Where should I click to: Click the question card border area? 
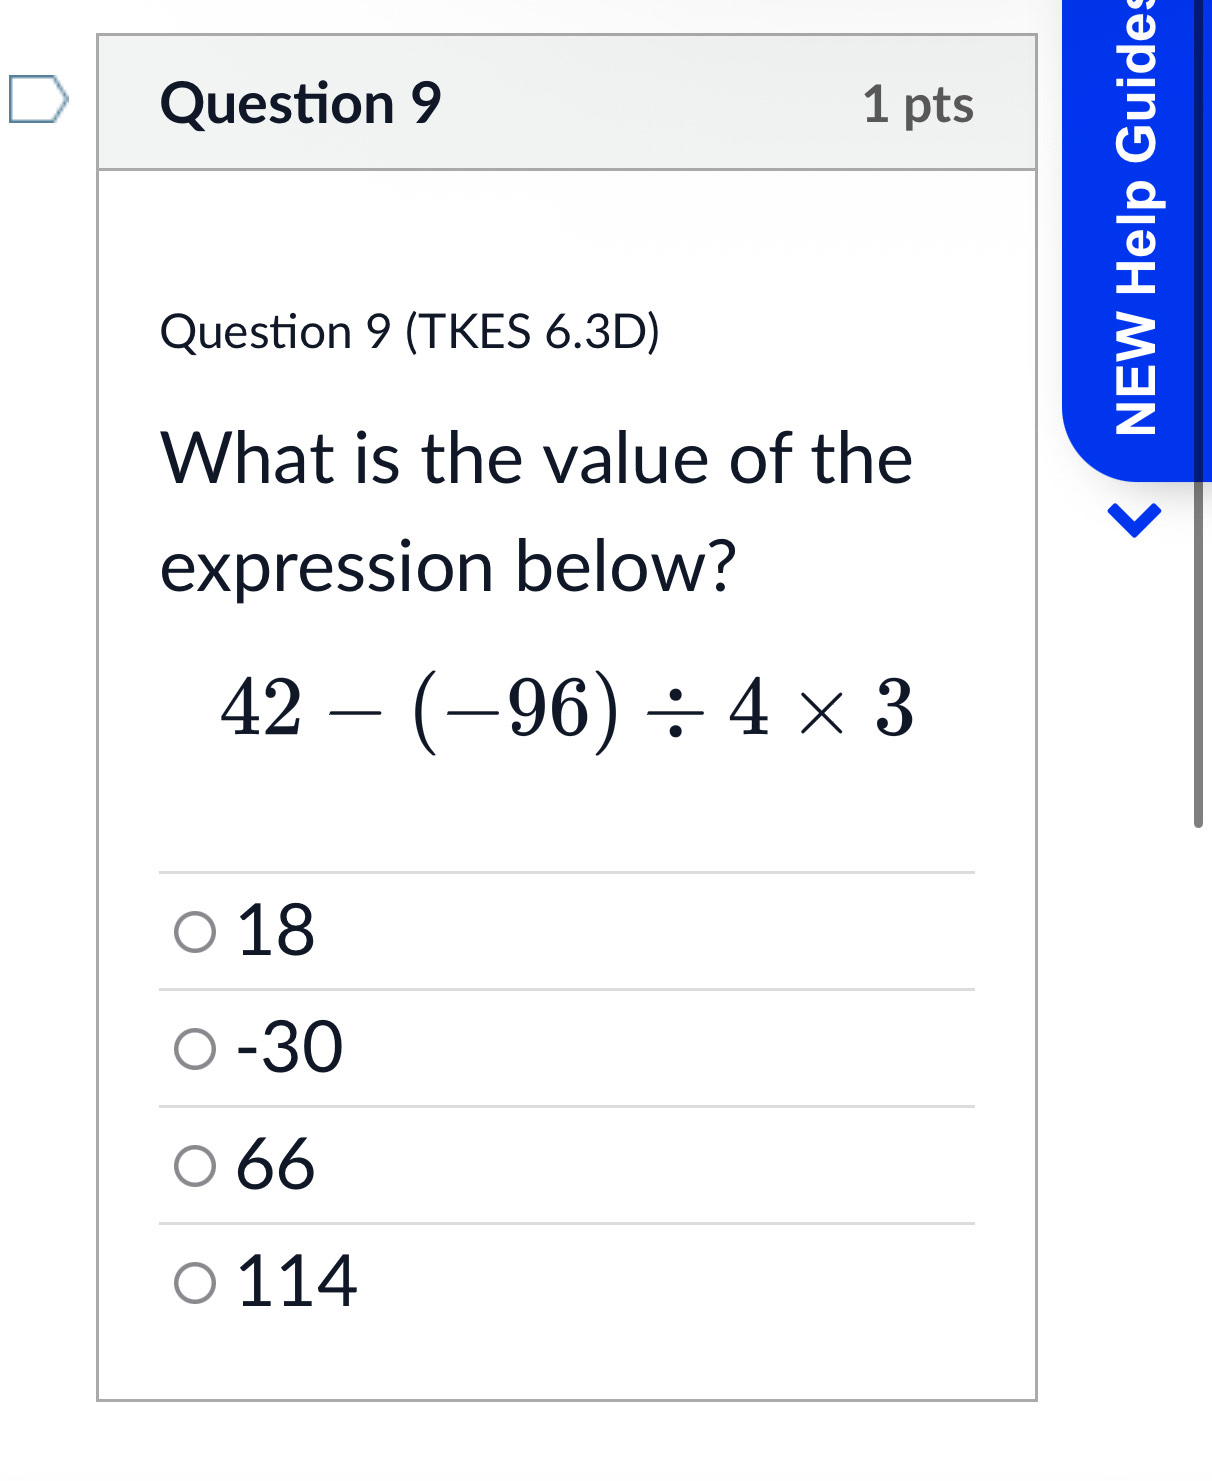coord(568,1396)
